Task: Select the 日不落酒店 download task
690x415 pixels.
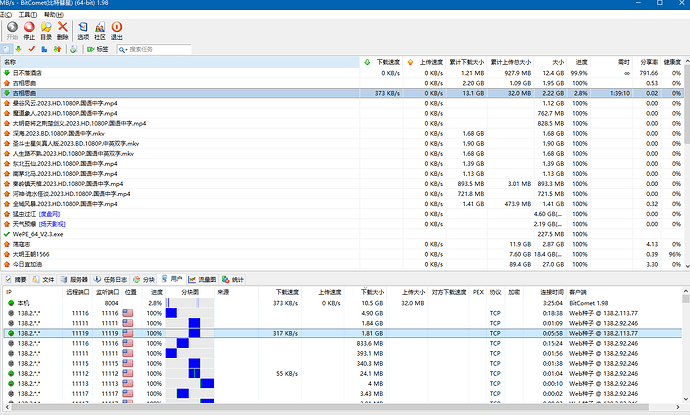Action: point(342,73)
